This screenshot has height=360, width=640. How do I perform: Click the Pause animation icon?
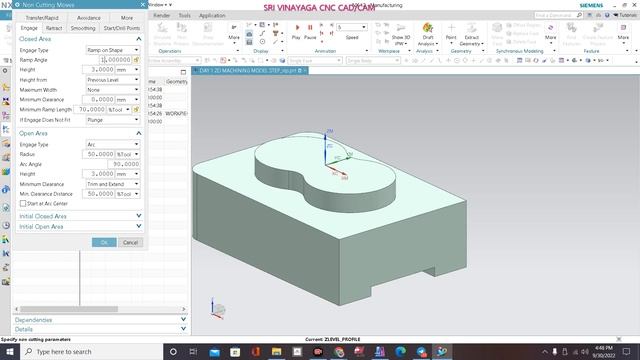[x=310, y=28]
